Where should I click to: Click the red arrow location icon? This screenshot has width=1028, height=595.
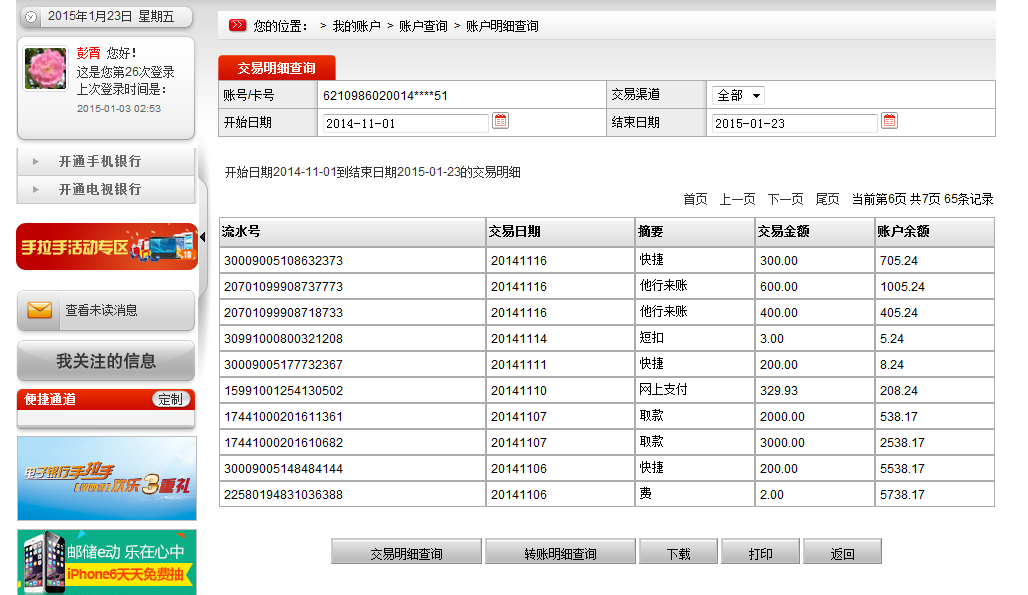point(237,26)
